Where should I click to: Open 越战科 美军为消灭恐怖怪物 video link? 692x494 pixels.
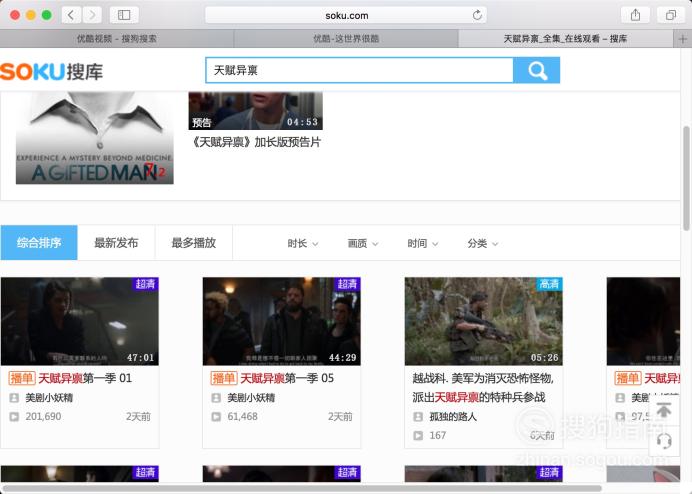483,388
